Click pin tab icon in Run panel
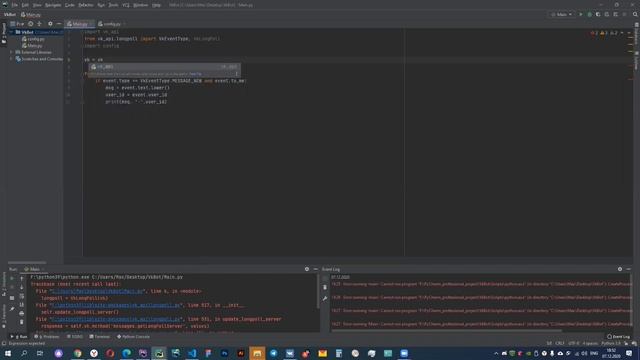 point(12,309)
